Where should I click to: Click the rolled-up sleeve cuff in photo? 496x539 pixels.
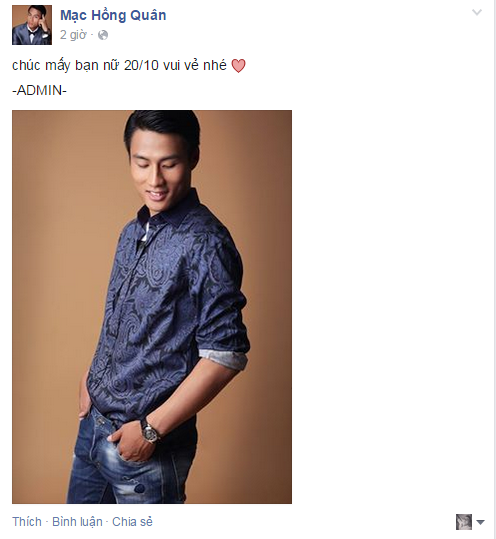coord(224,359)
